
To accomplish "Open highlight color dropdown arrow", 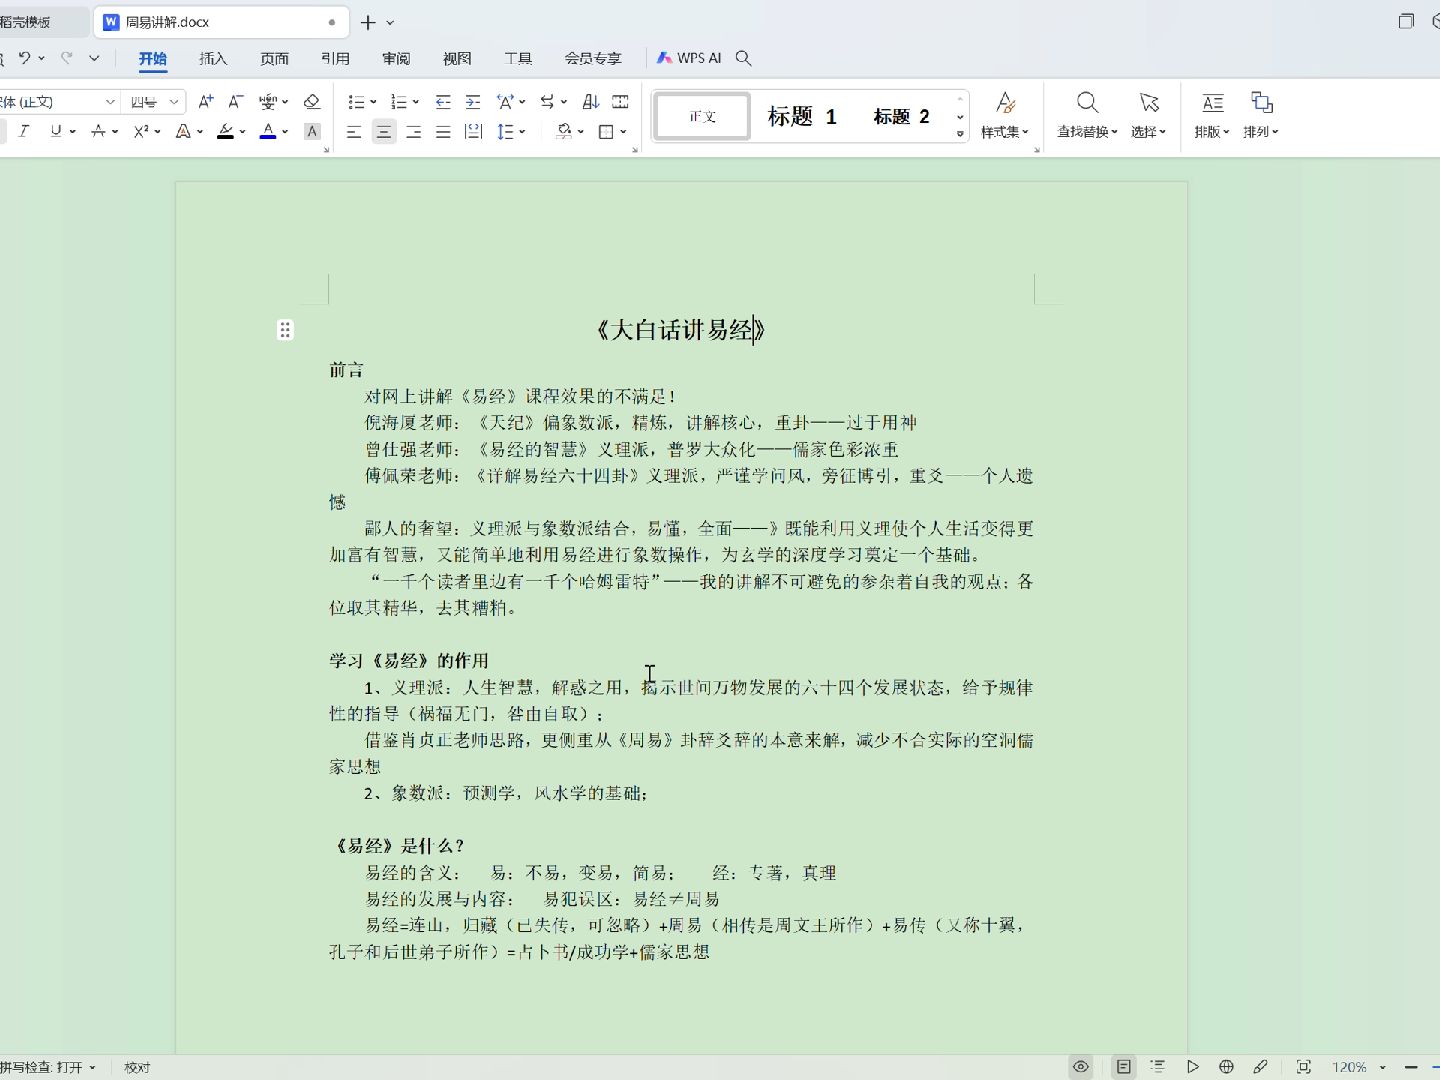I will (x=243, y=132).
